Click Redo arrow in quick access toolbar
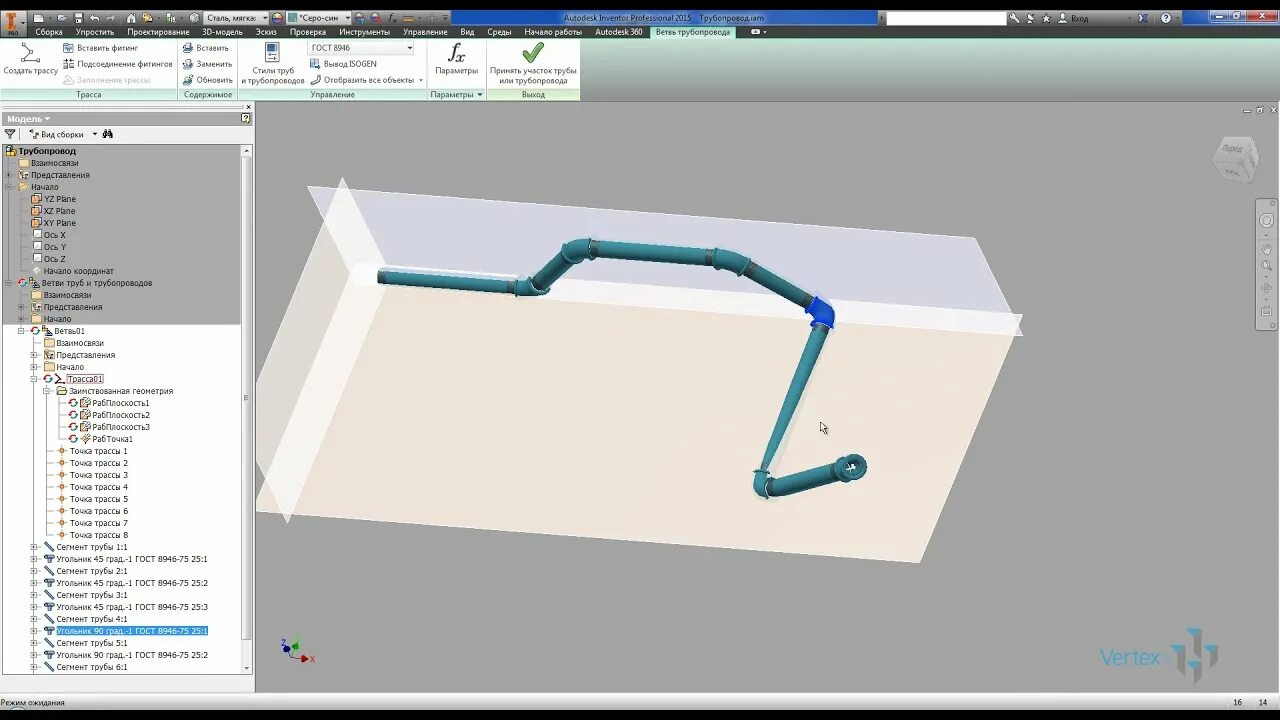1280x720 pixels. point(109,18)
